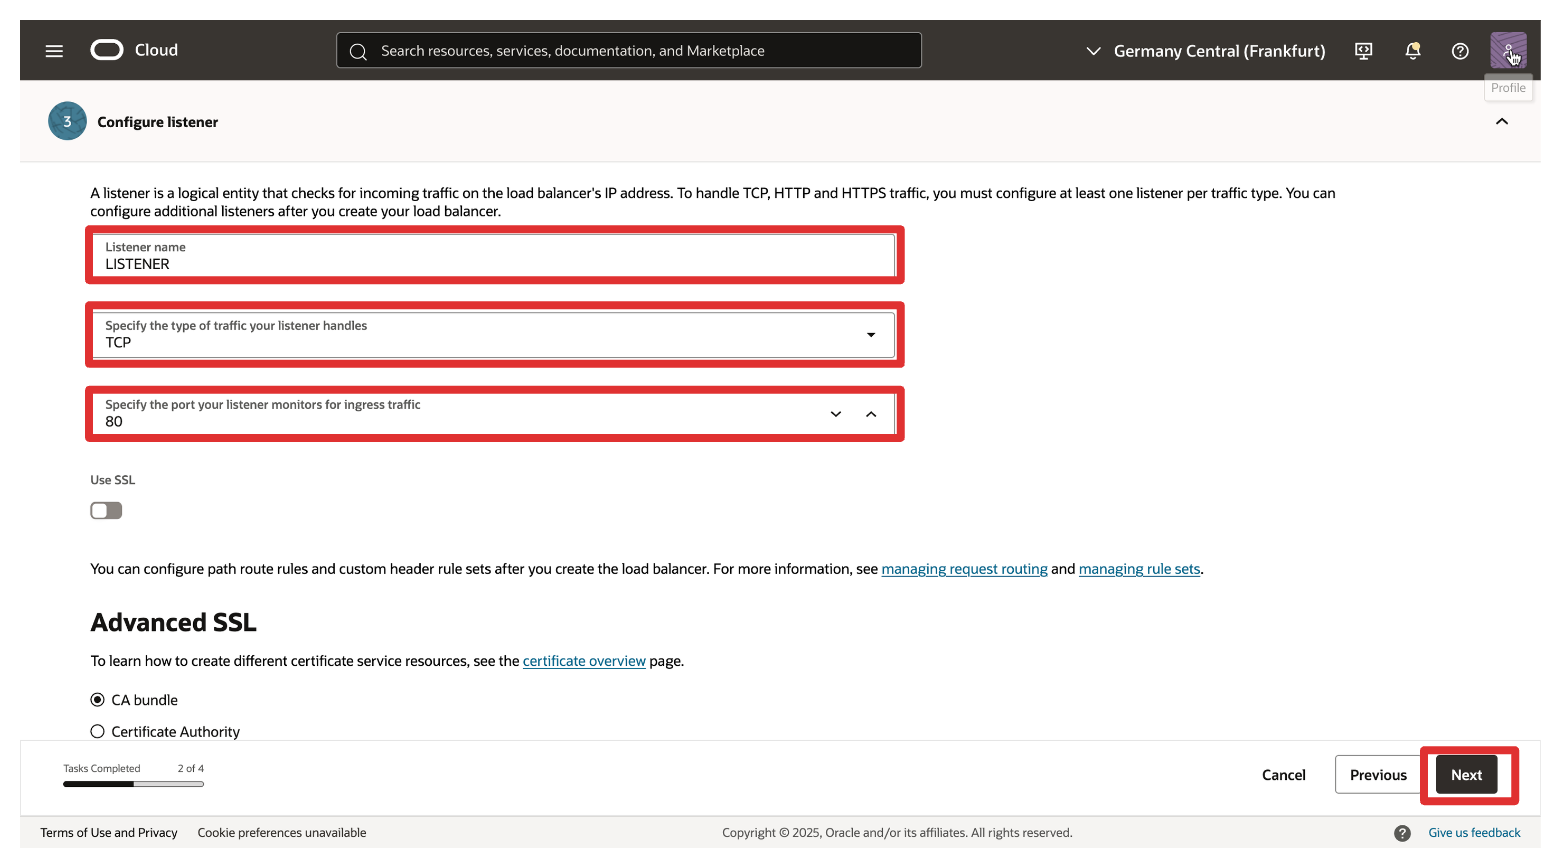The image size is (1560, 868).
Task: Collapse the Configure listener section
Action: pyautogui.click(x=1501, y=121)
